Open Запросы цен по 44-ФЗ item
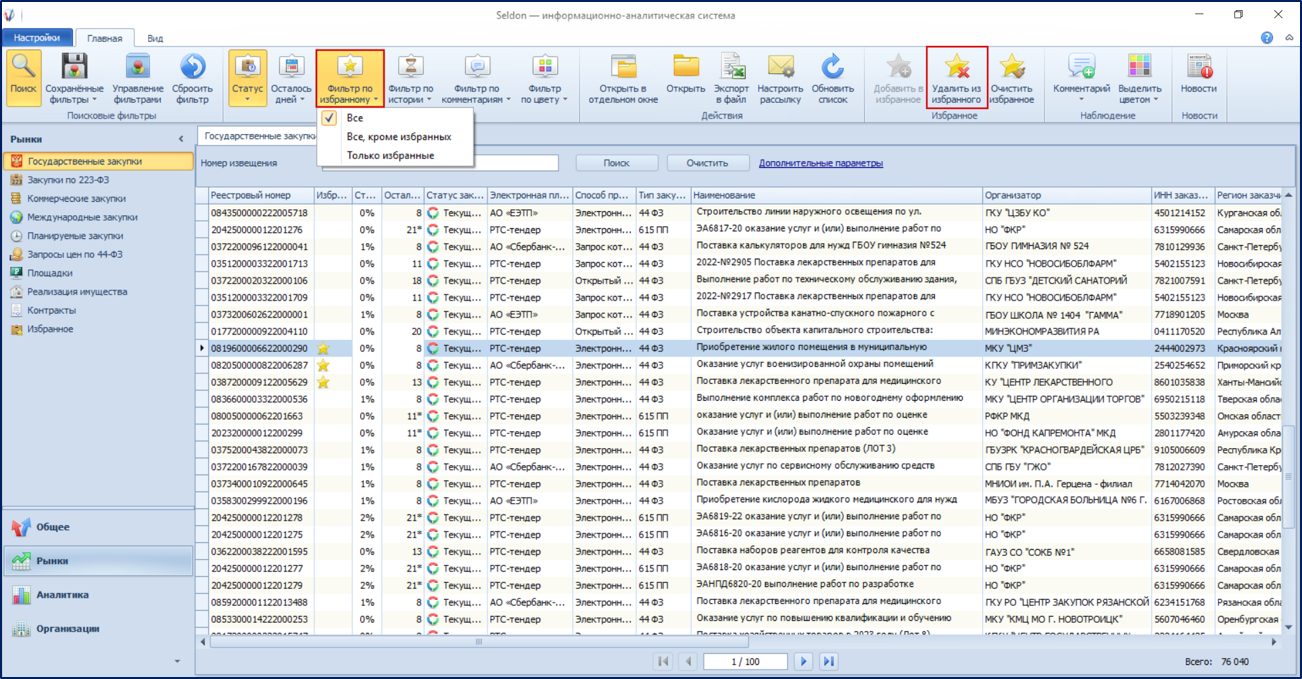This screenshot has width=1302, height=679. click(98, 254)
